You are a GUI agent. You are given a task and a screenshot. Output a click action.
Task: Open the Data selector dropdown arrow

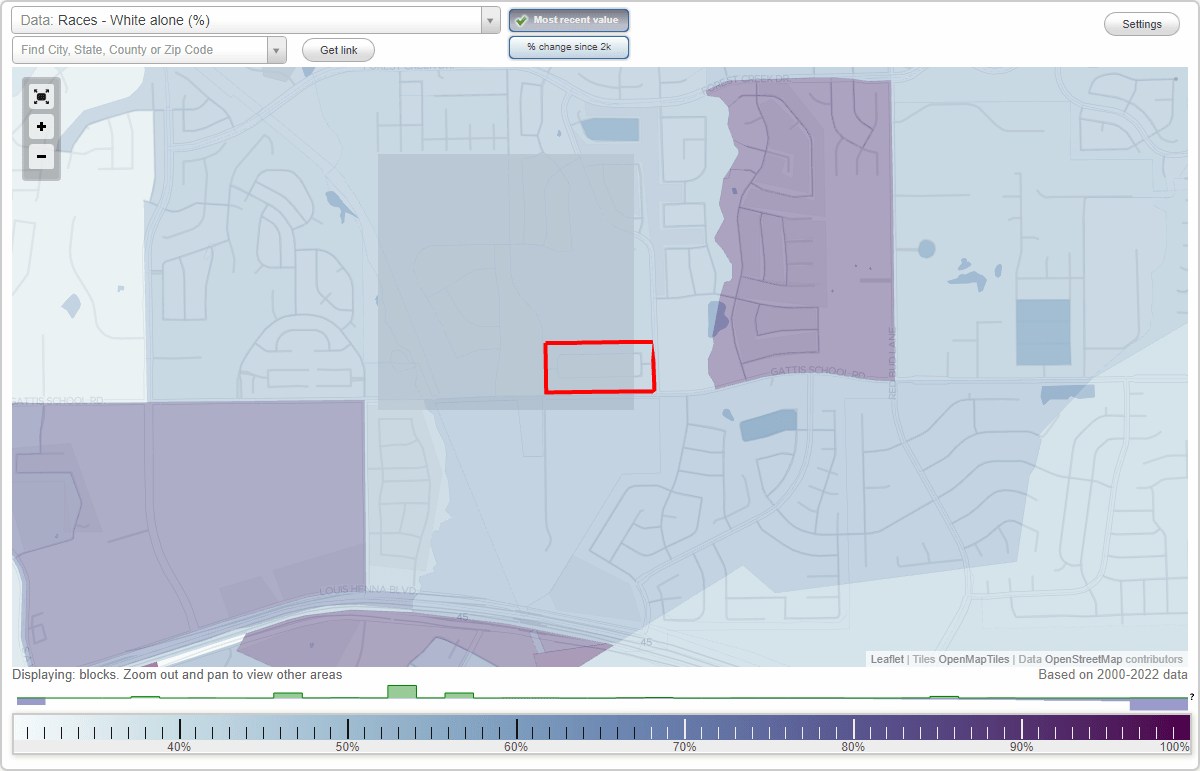tap(490, 20)
